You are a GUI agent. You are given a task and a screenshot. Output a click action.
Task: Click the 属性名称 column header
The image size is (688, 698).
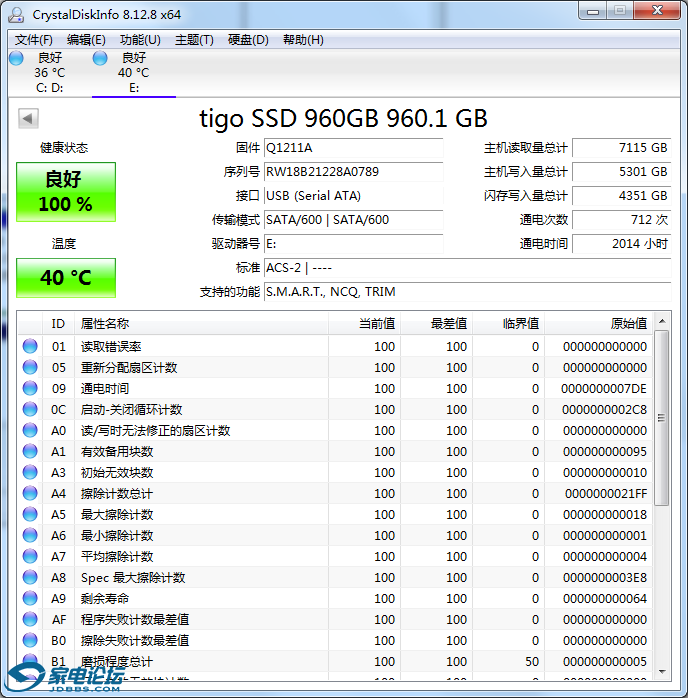click(x=201, y=324)
